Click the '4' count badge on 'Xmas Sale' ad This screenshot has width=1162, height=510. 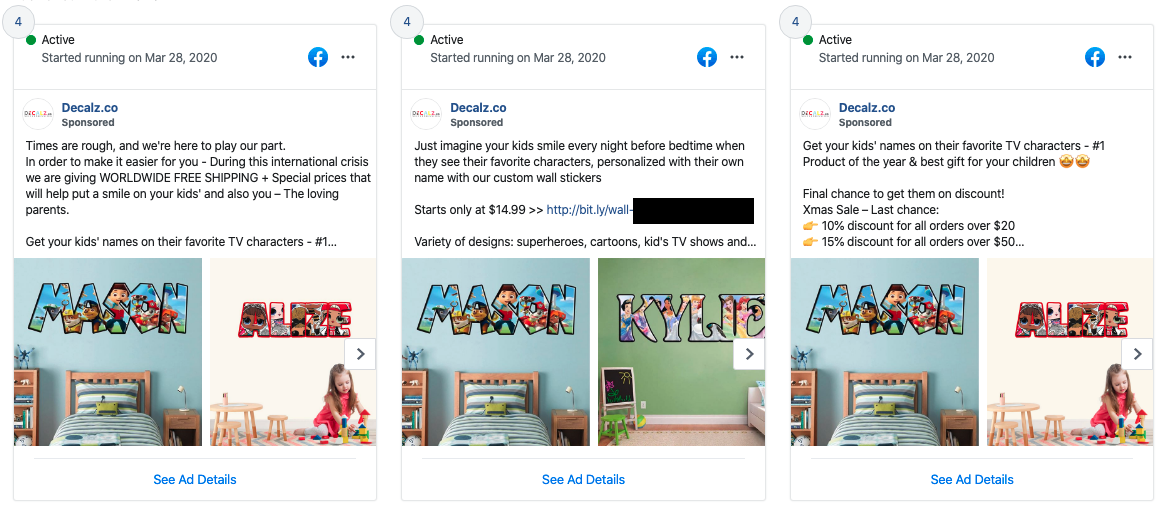(x=795, y=22)
